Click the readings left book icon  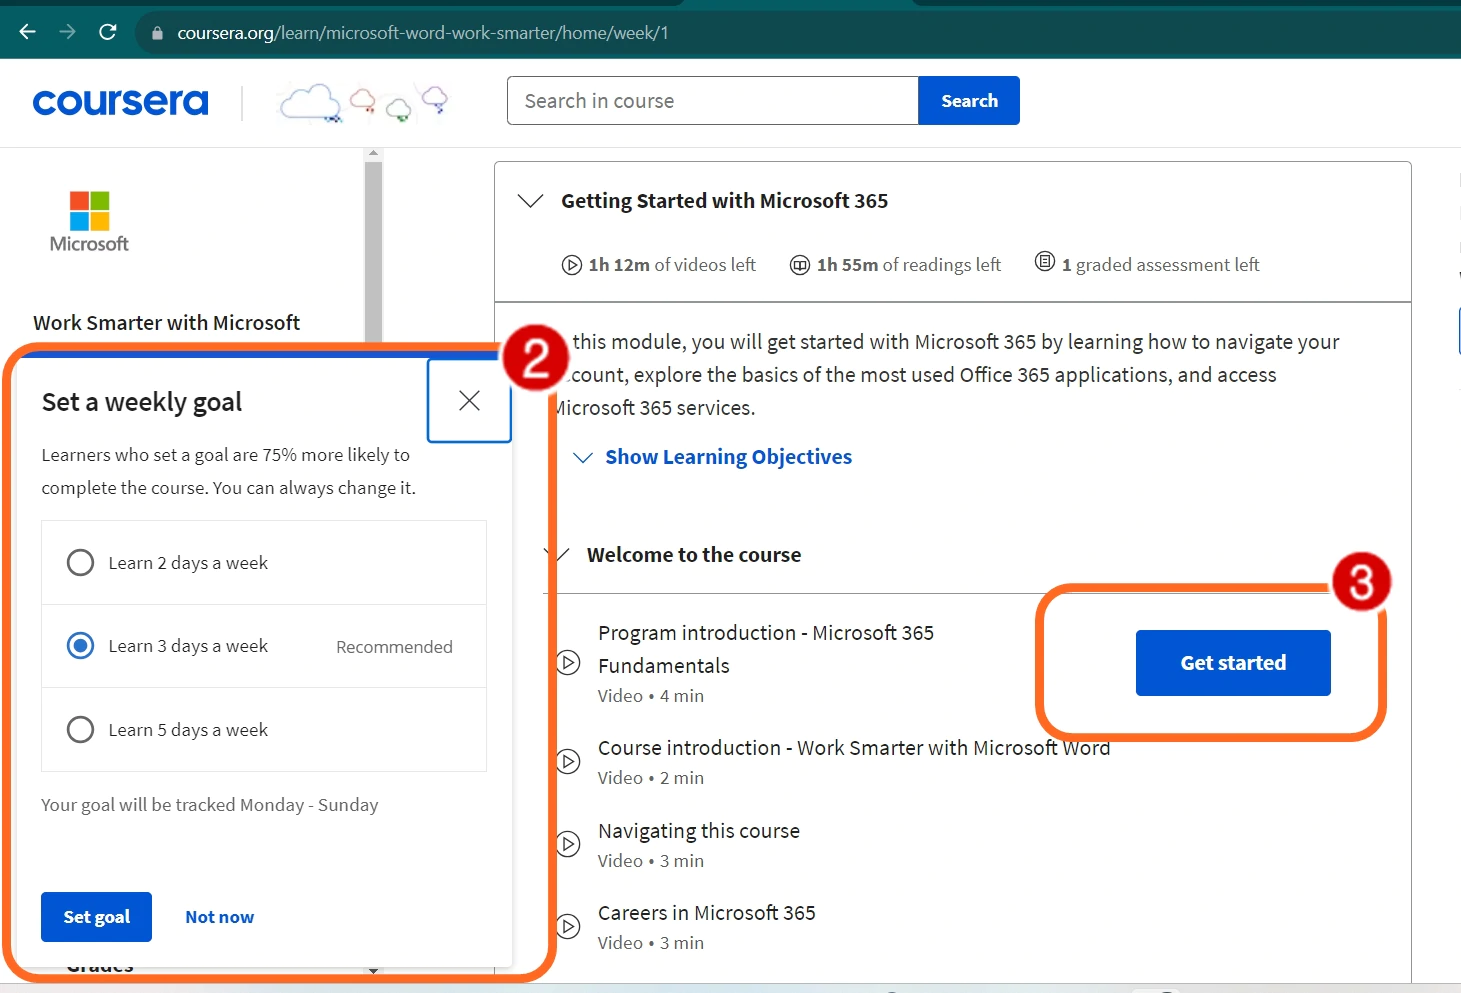tap(800, 265)
